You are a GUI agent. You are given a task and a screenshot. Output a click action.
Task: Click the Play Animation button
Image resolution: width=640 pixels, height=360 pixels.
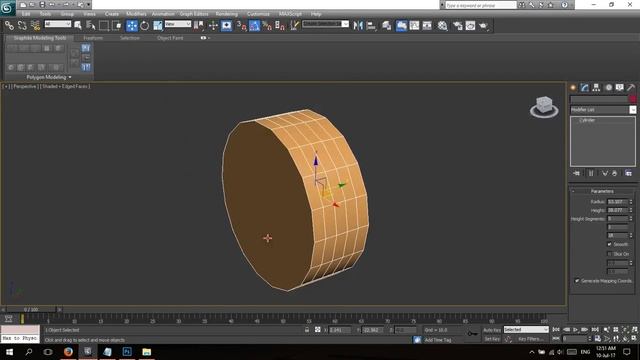point(576,329)
